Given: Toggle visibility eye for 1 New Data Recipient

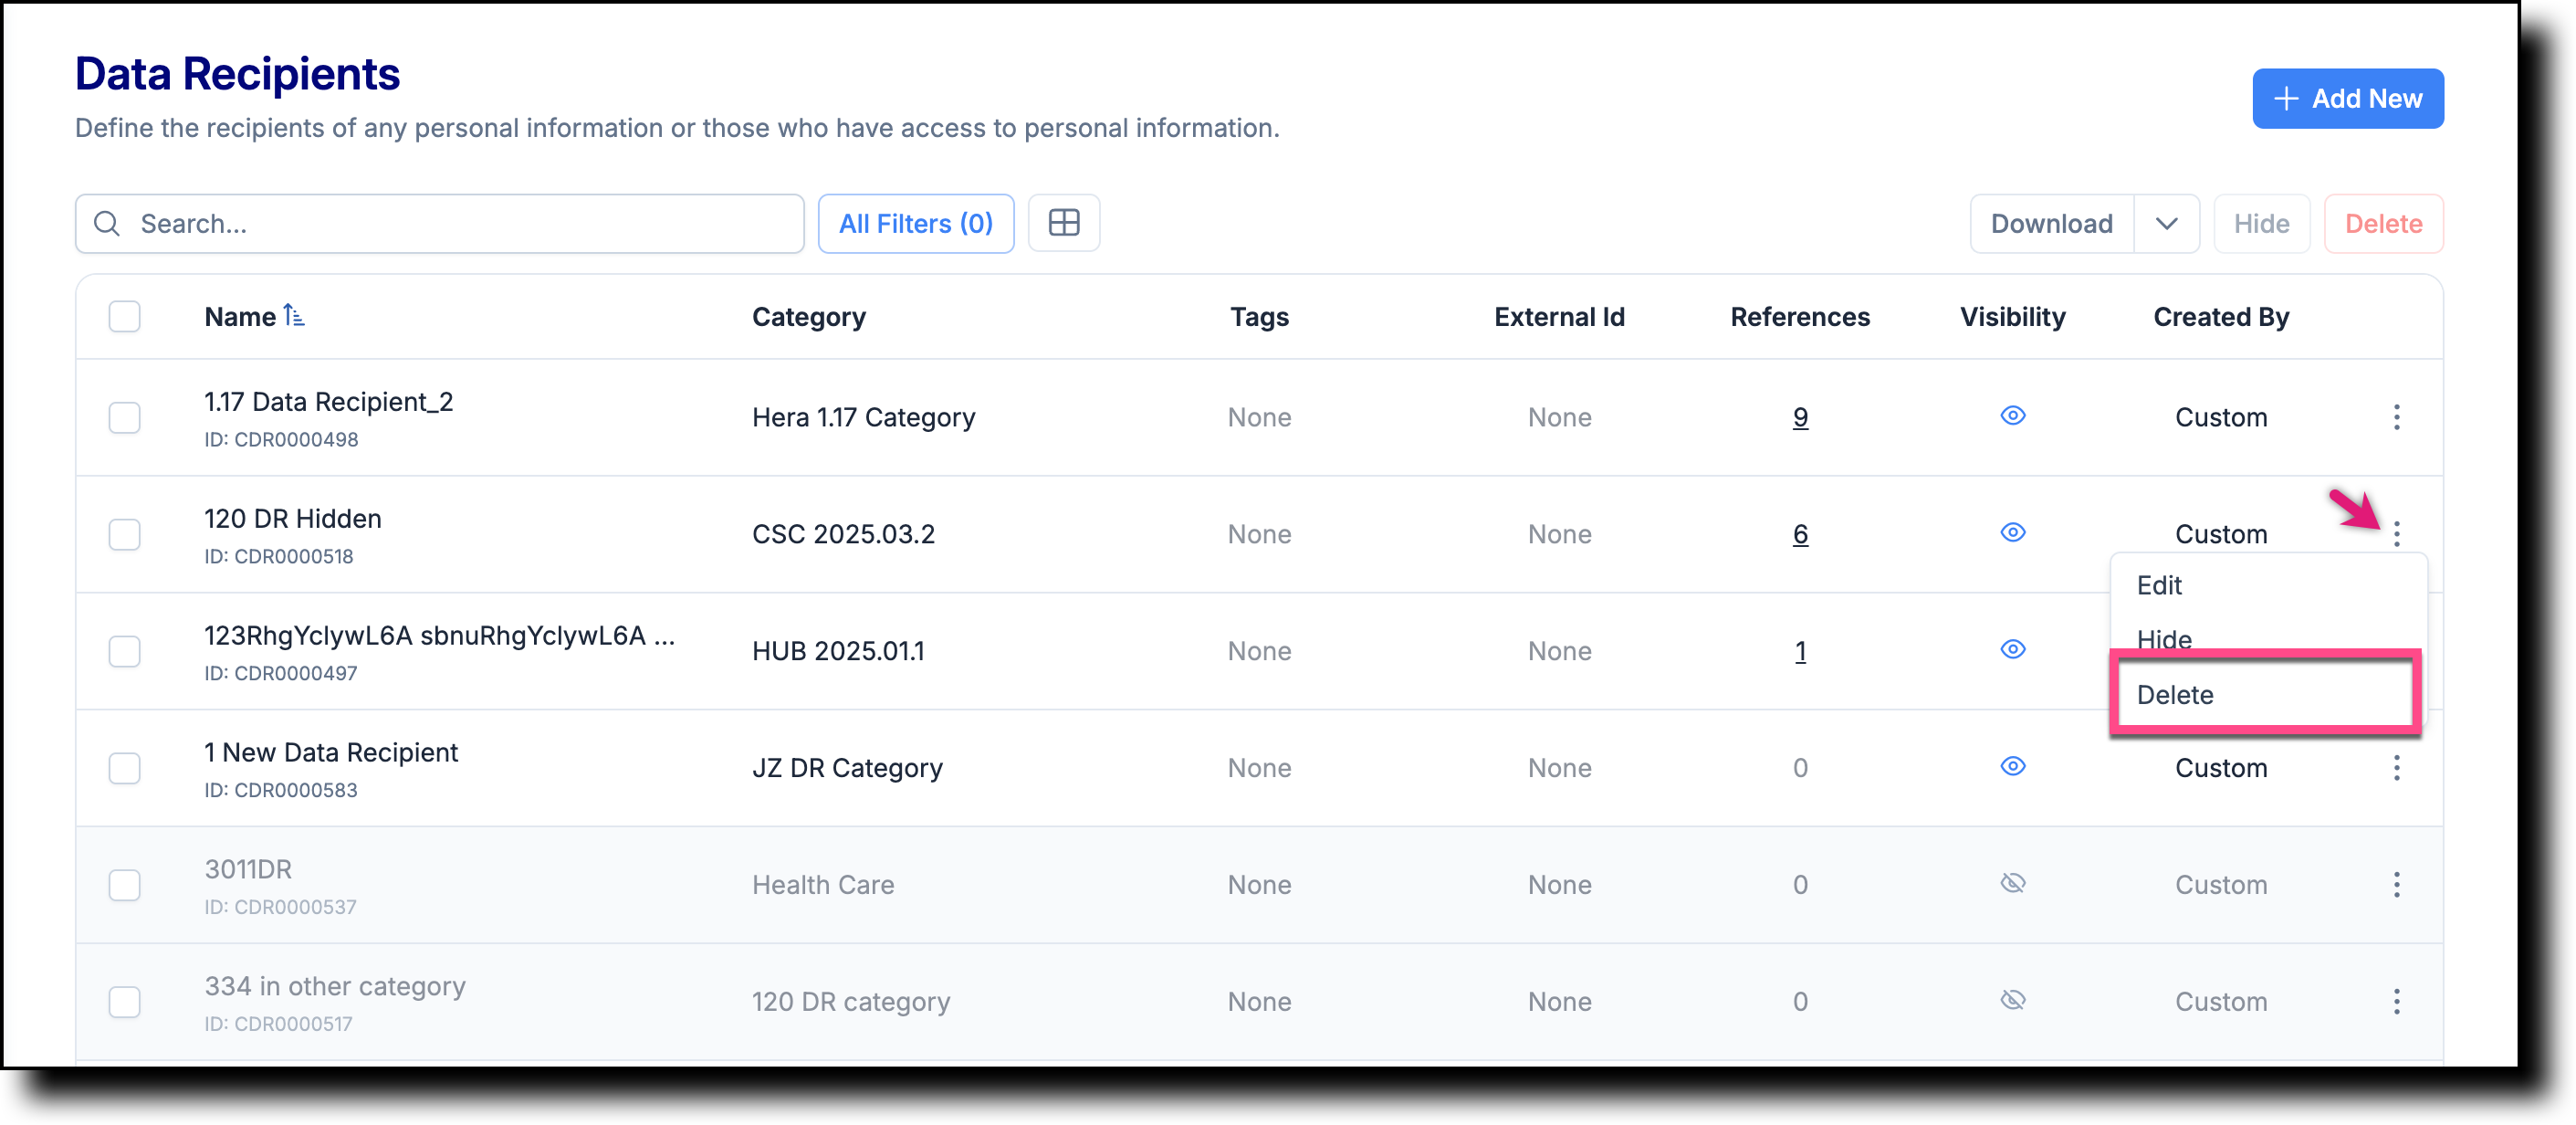Looking at the screenshot, I should (x=2013, y=767).
